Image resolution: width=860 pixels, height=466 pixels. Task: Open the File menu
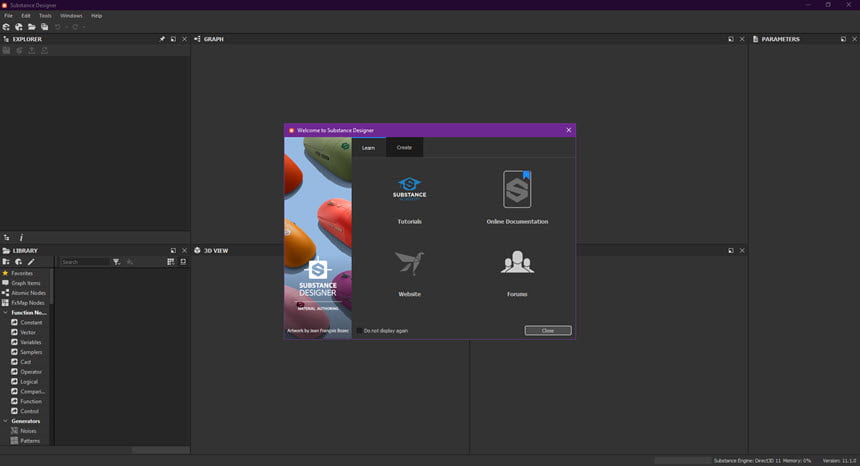8,16
